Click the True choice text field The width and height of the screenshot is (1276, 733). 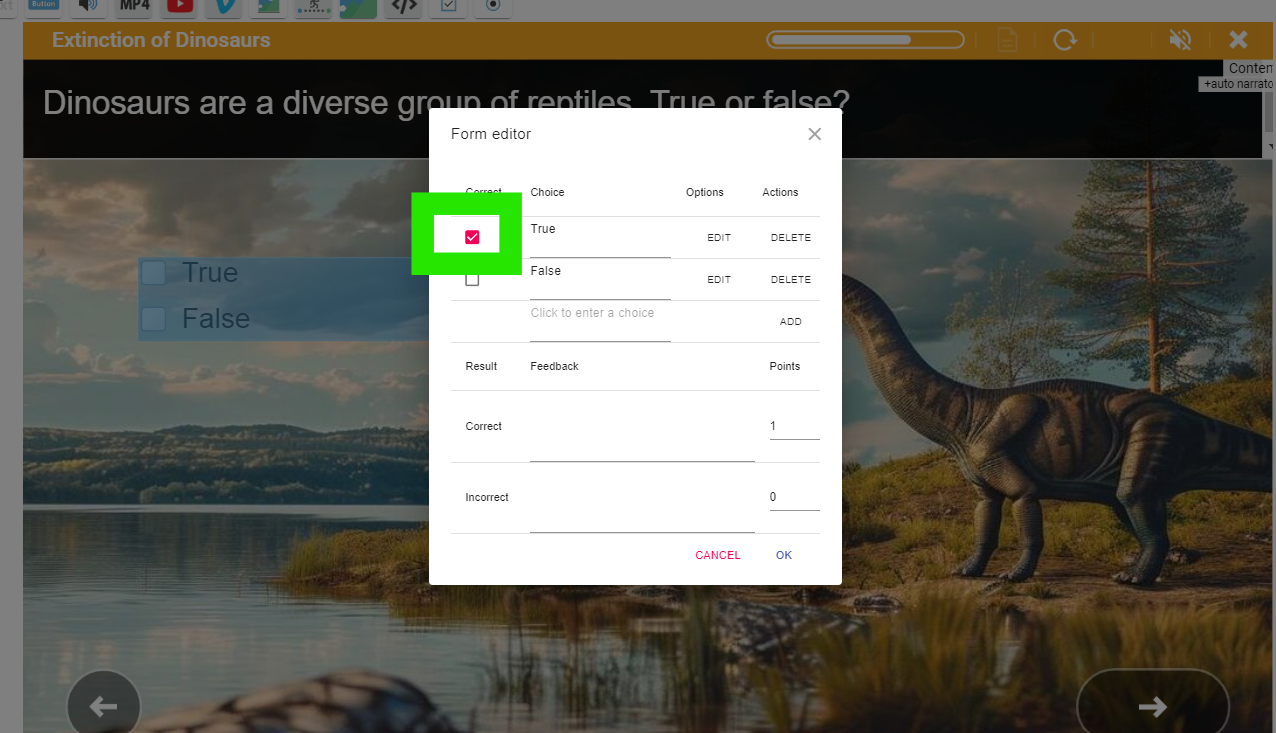pyautogui.click(x=600, y=238)
